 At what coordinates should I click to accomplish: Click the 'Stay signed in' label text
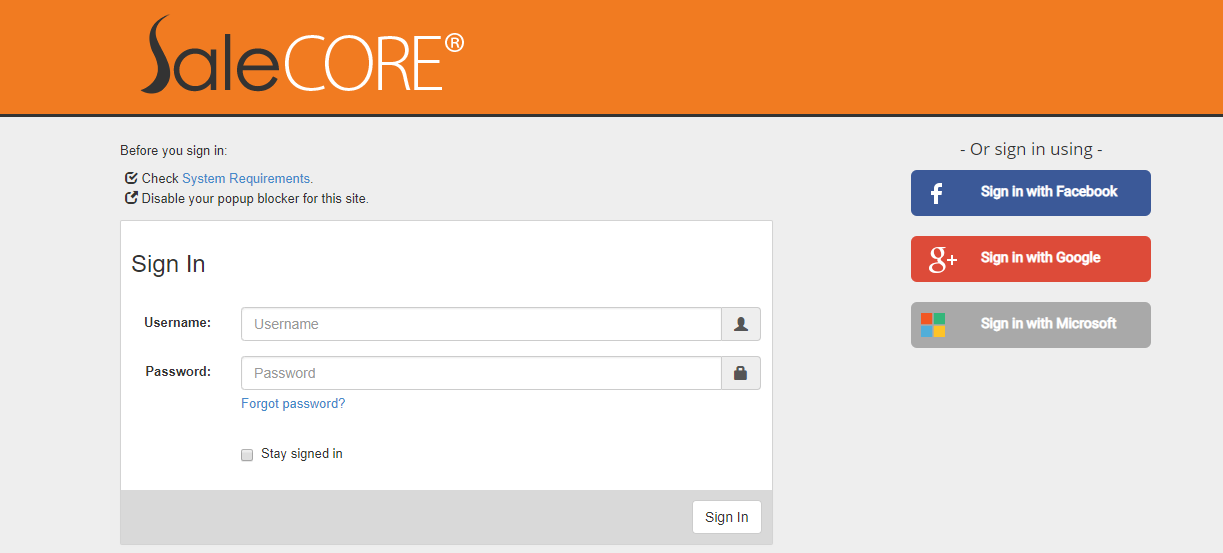(302, 454)
